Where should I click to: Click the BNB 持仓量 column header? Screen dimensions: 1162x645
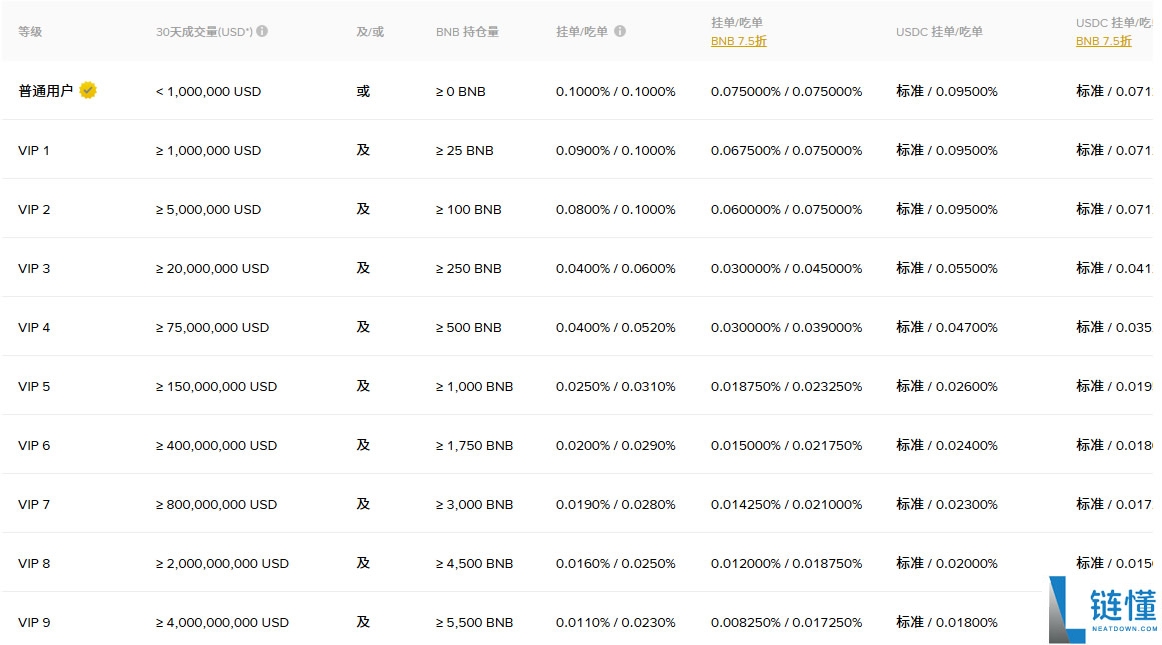tap(467, 32)
